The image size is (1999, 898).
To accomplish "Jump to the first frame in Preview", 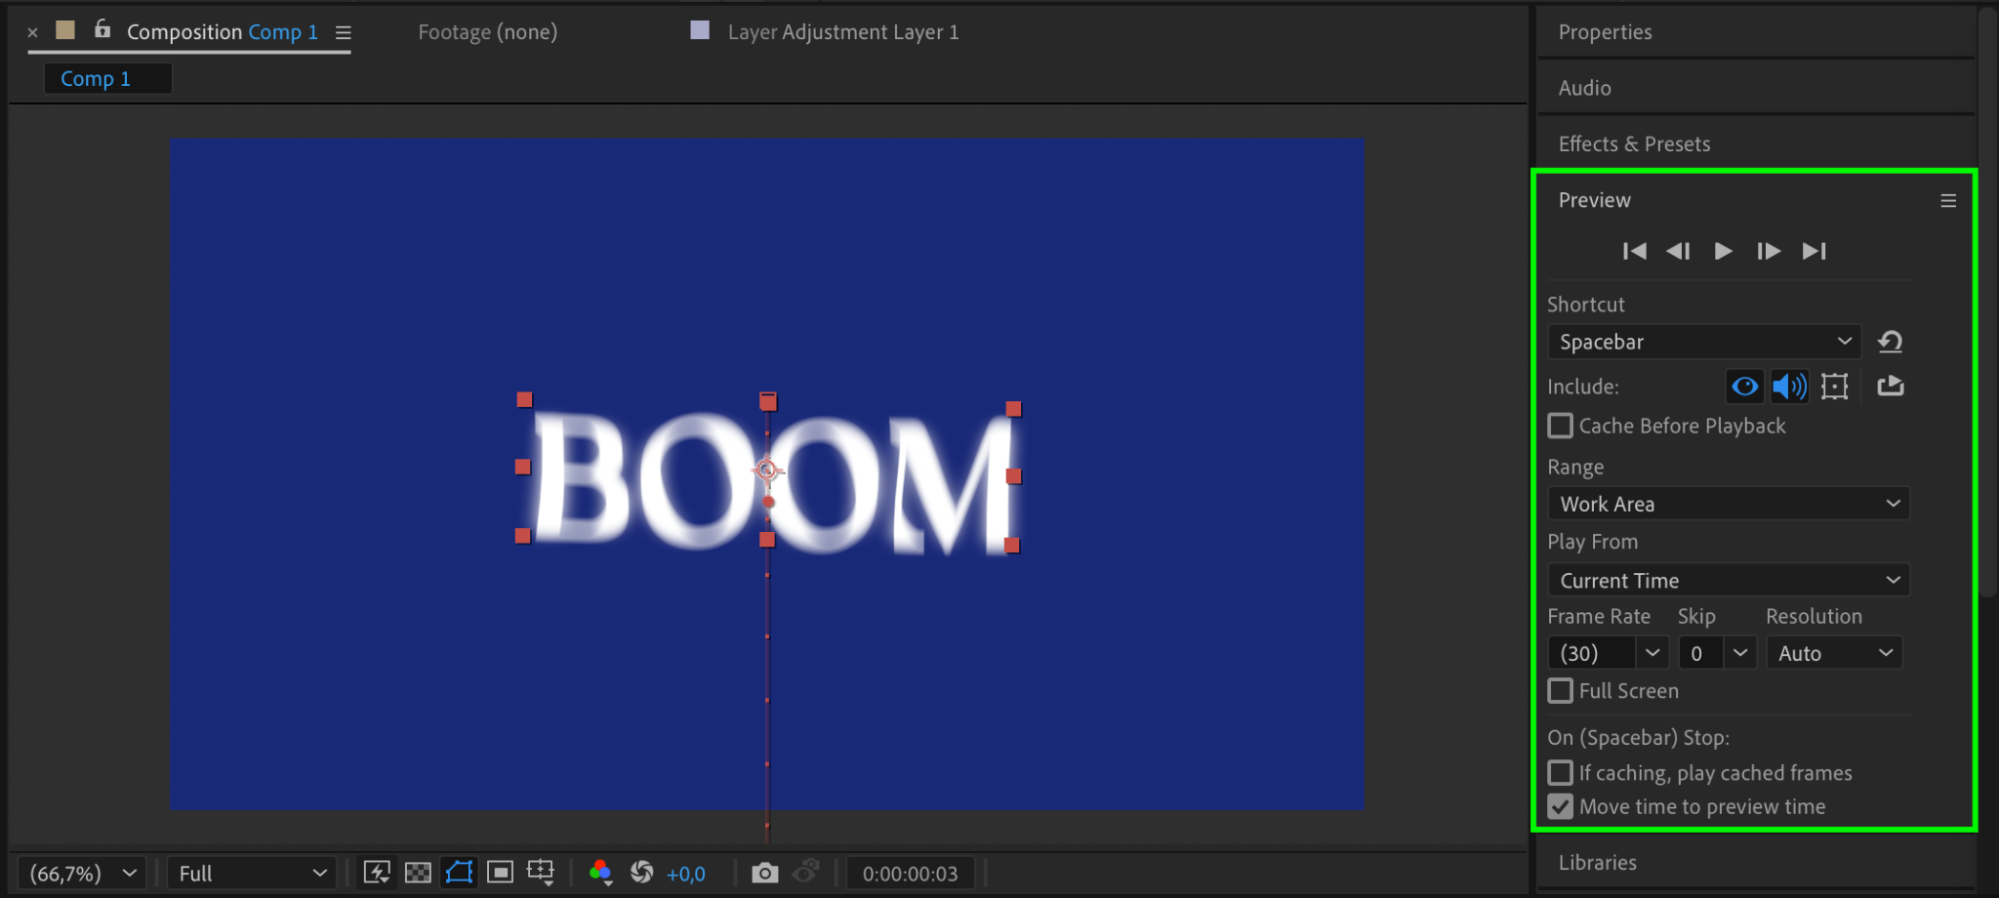I will [1634, 251].
